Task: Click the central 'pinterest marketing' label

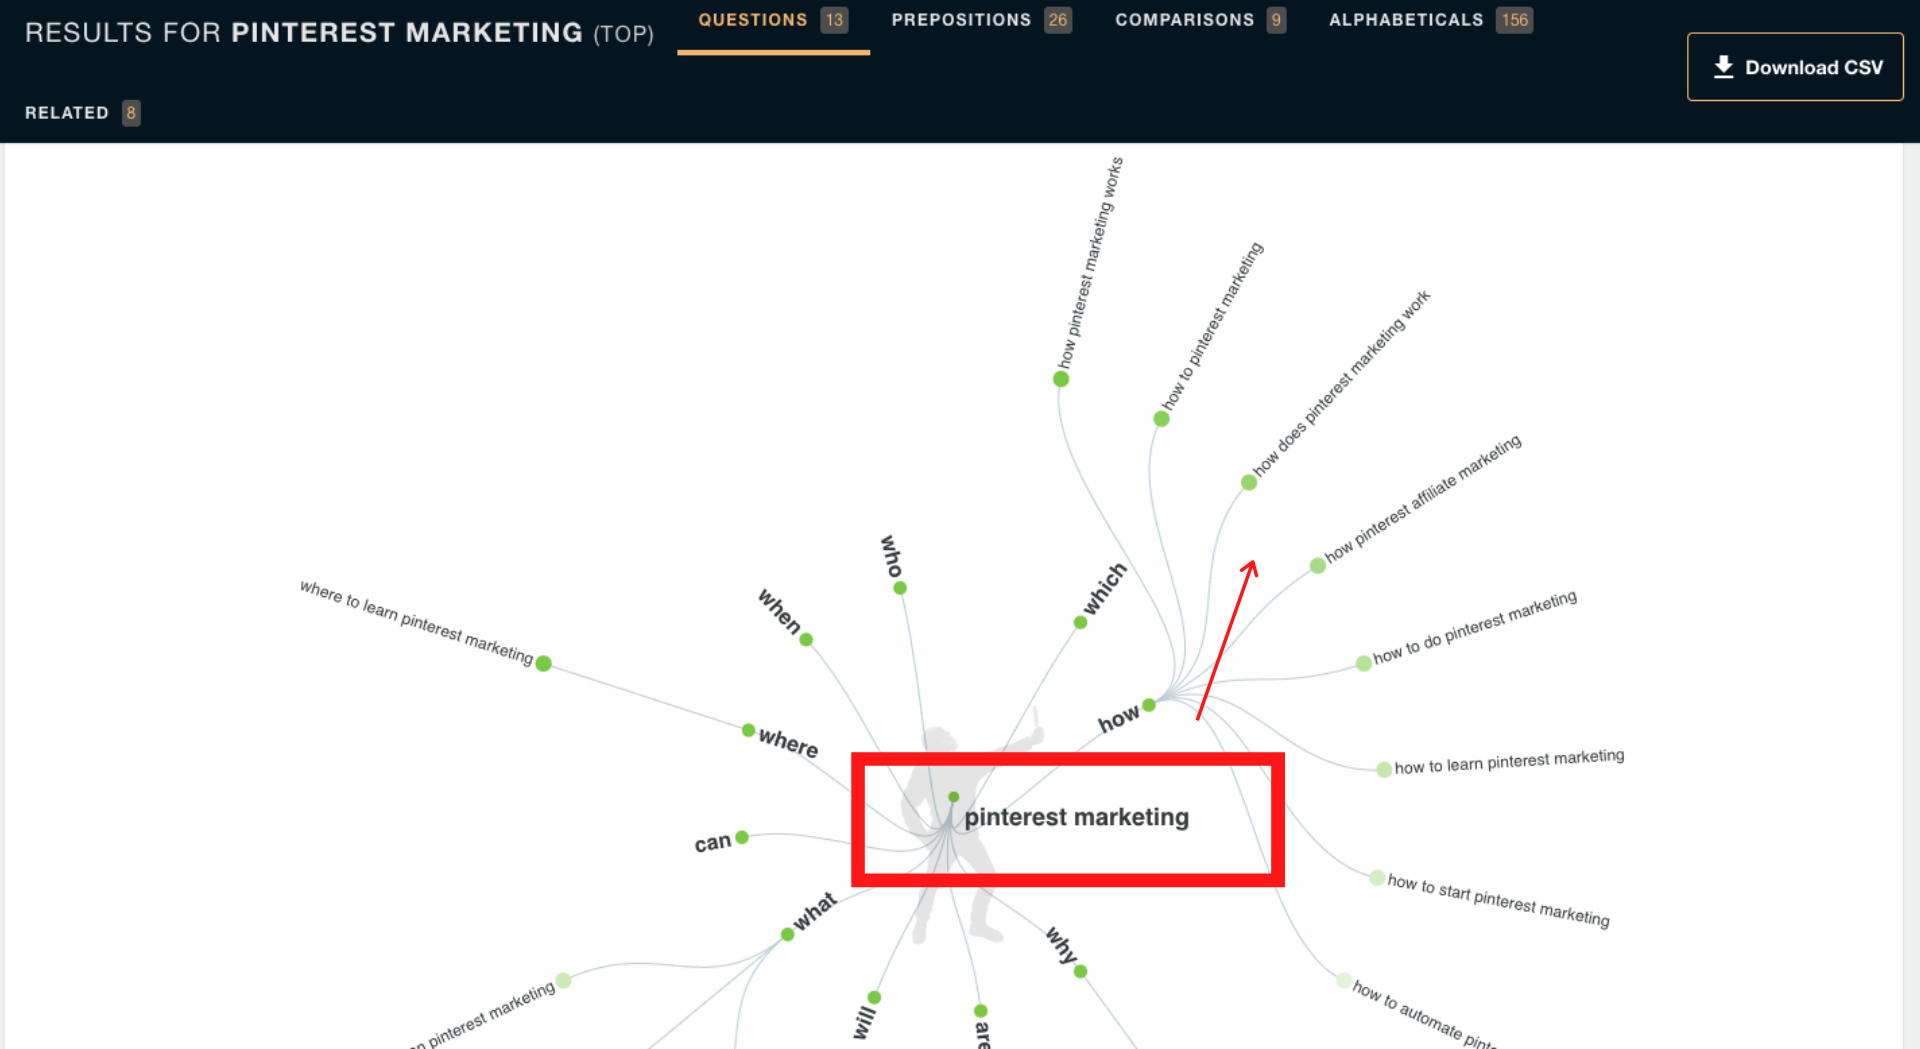Action: click(x=1076, y=818)
